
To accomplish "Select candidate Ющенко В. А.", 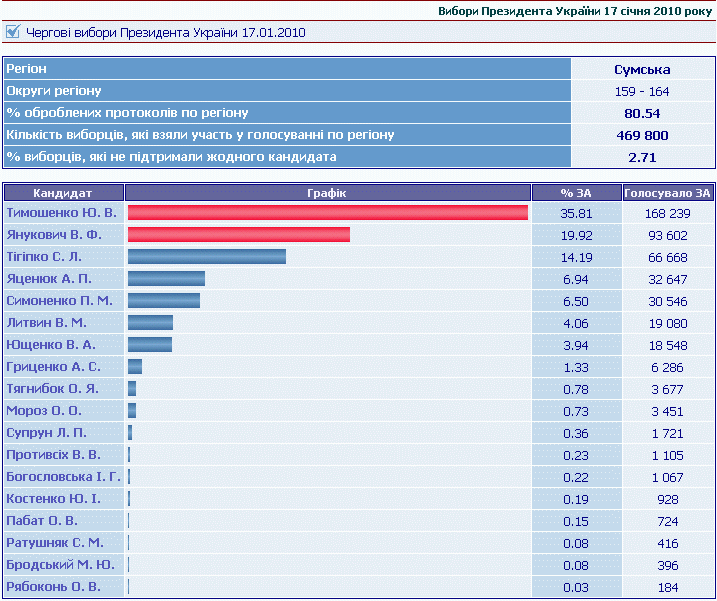I will tap(50, 345).
